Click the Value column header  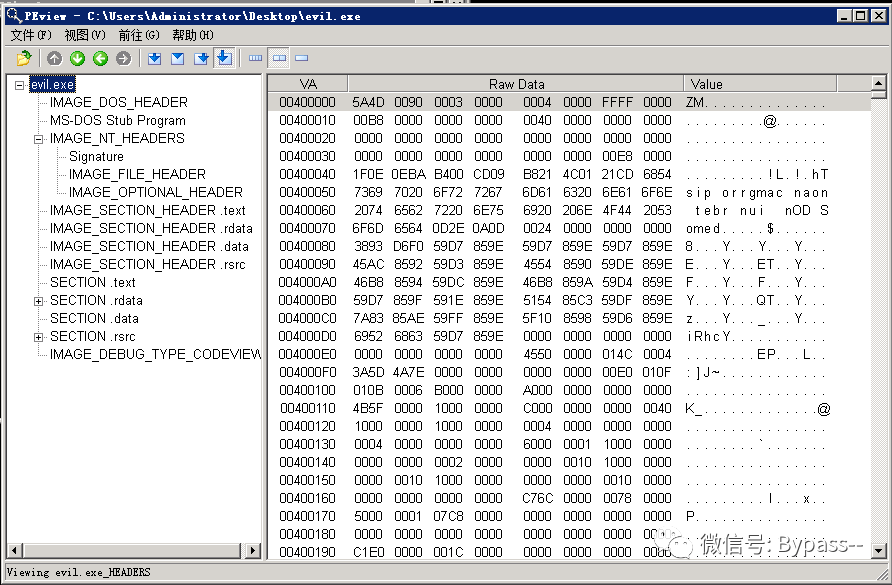tap(760, 84)
